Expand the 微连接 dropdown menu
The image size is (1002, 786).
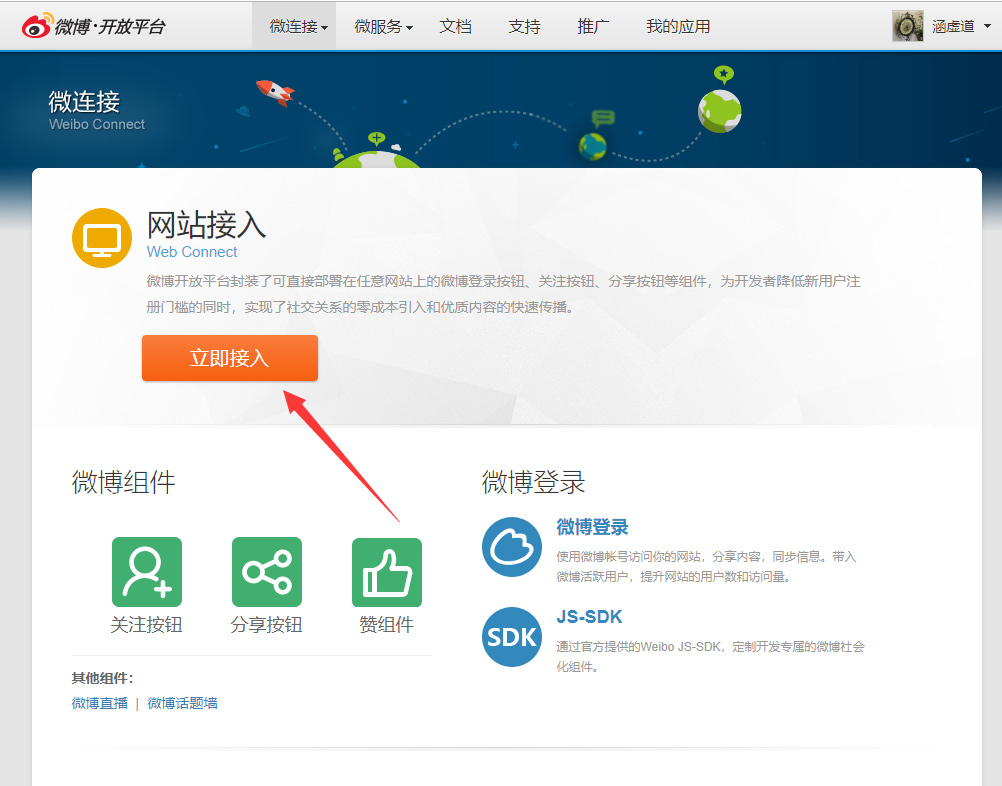[298, 27]
